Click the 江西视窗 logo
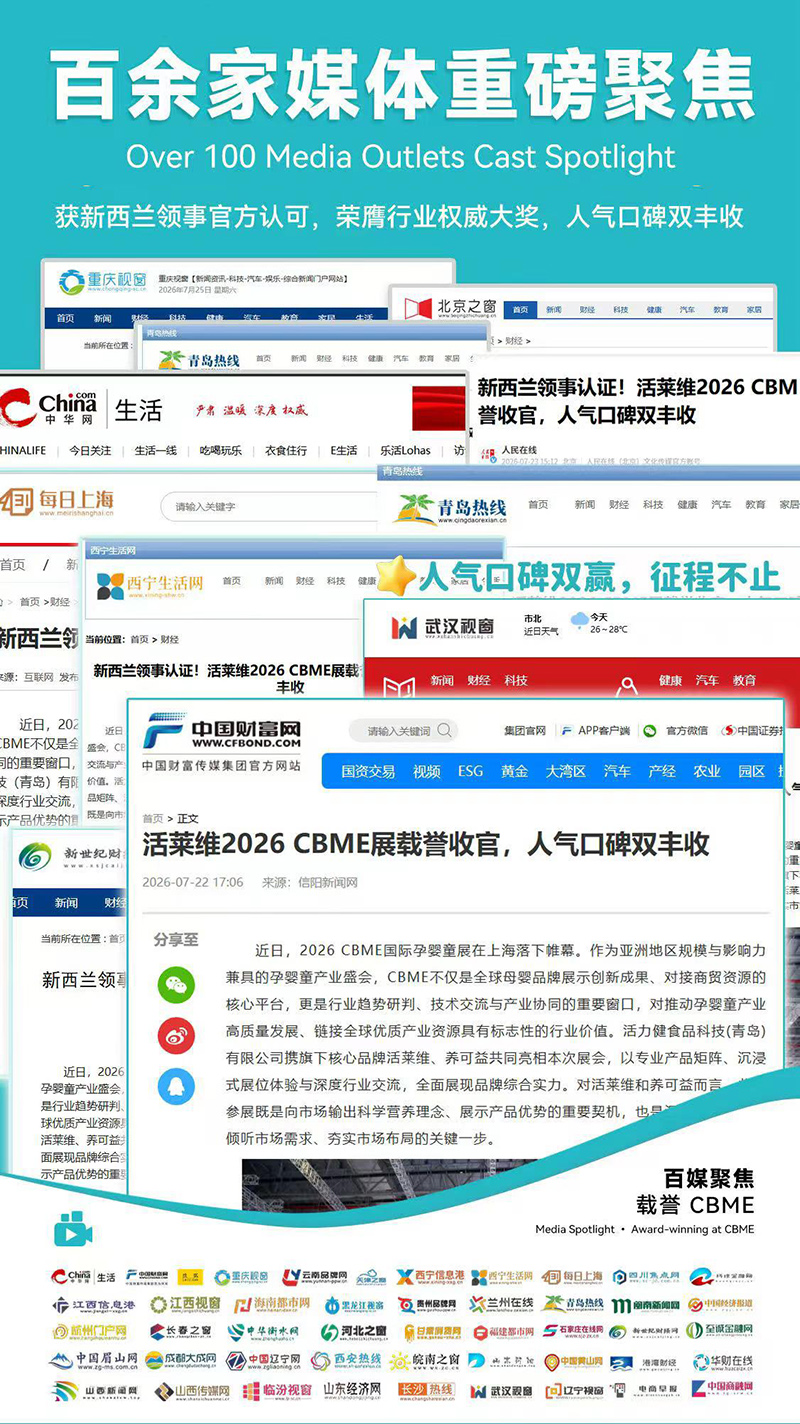The image size is (800, 1424). (185, 1305)
